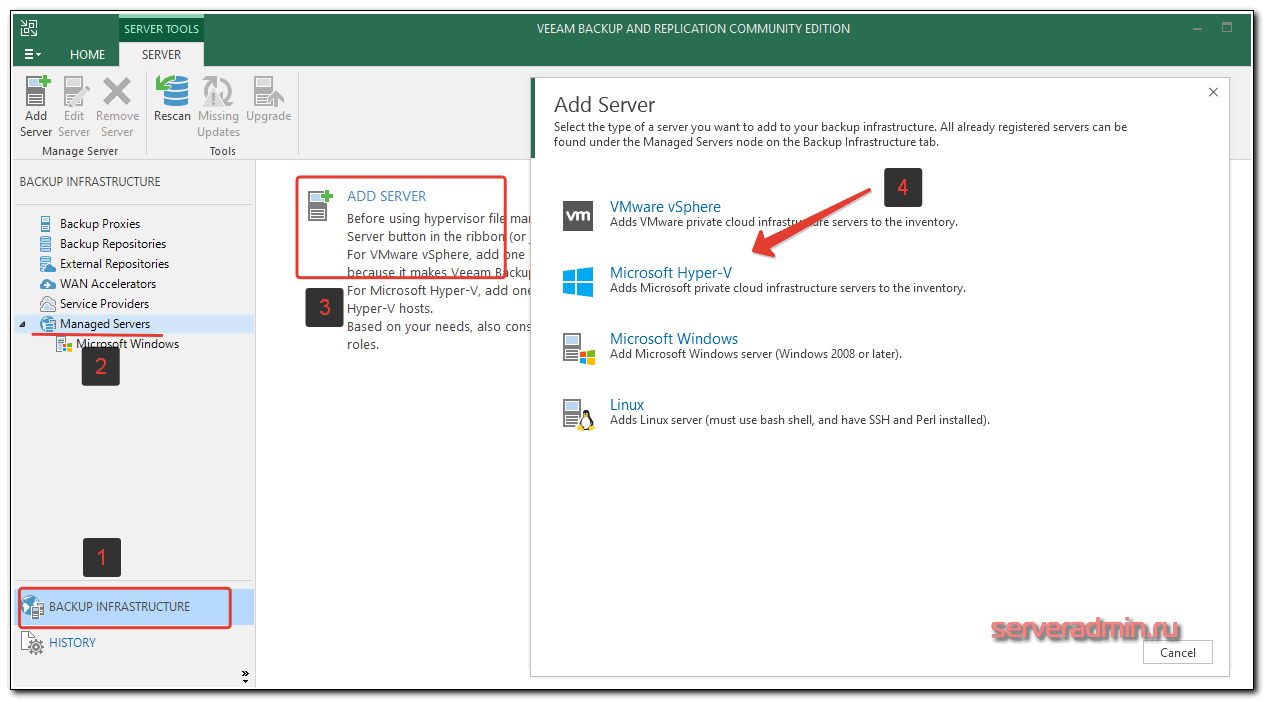This screenshot has width=1265, height=701.
Task: Select WAN Accelerators in the tree
Action: click(x=107, y=284)
